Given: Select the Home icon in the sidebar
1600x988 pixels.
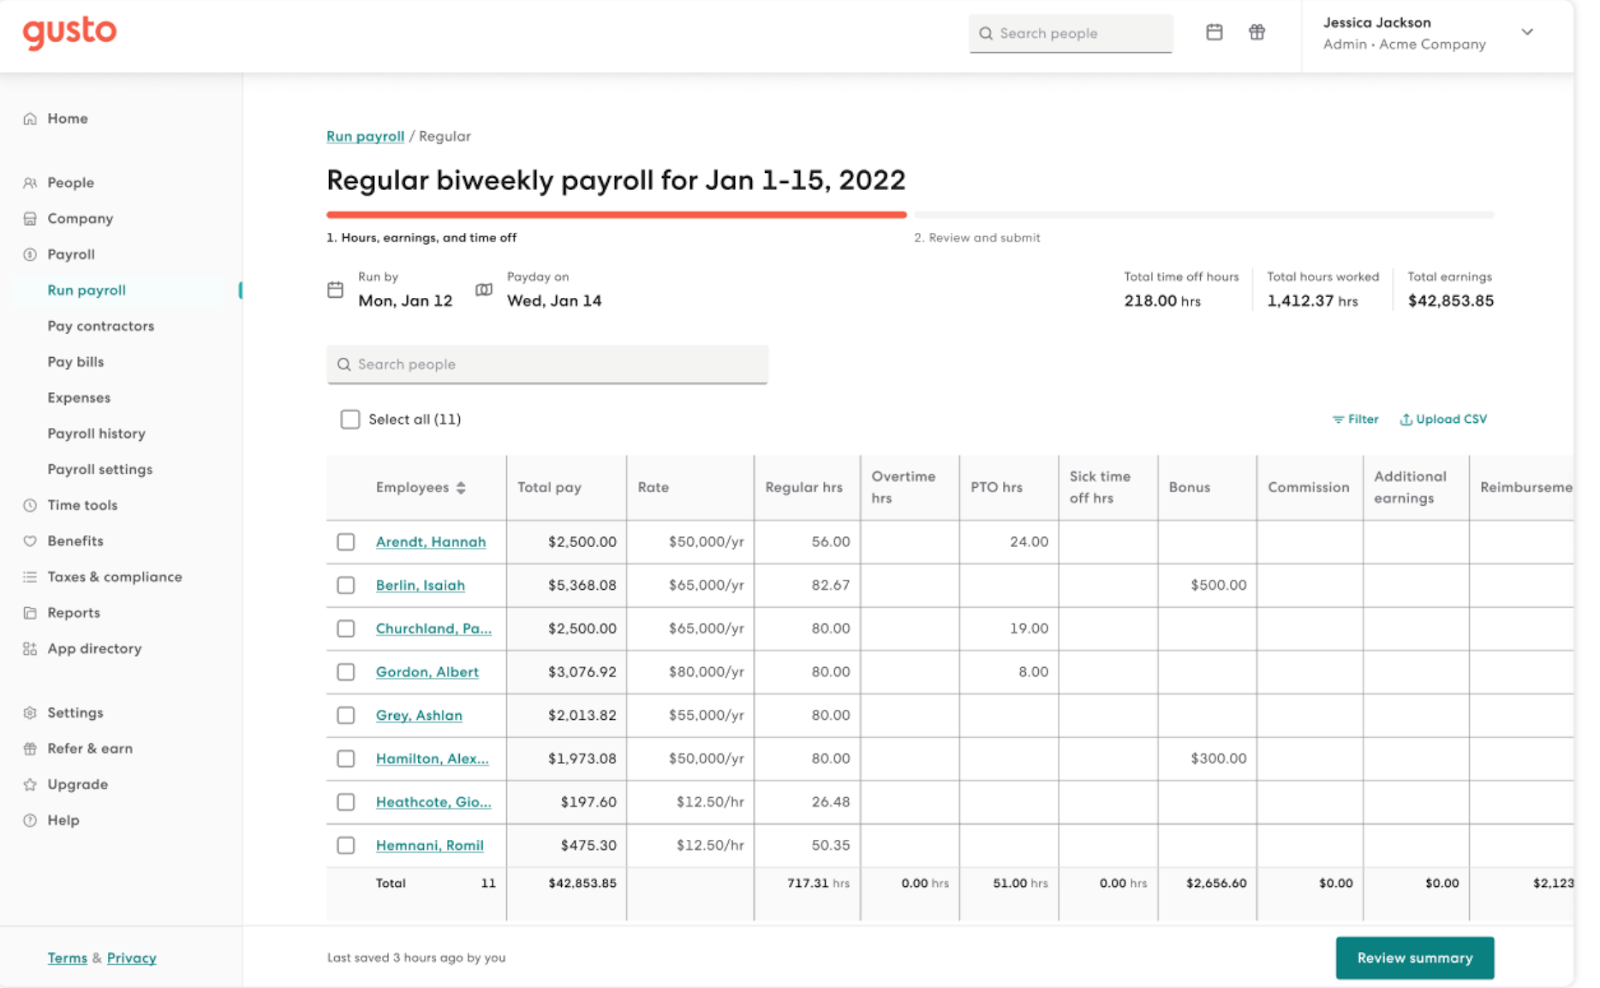Looking at the screenshot, I should click(29, 118).
